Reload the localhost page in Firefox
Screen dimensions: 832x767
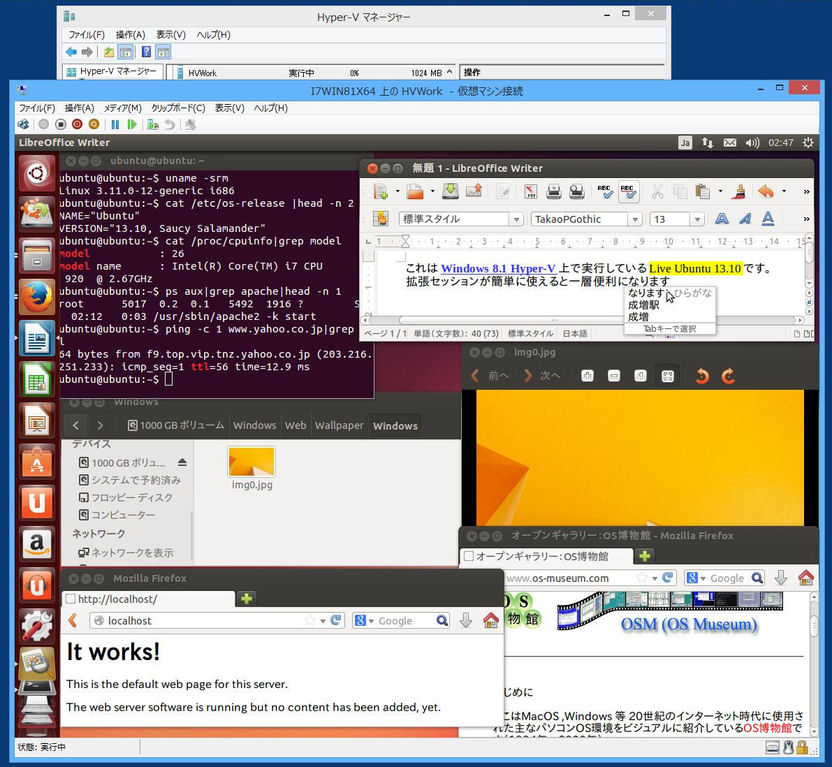(x=335, y=620)
